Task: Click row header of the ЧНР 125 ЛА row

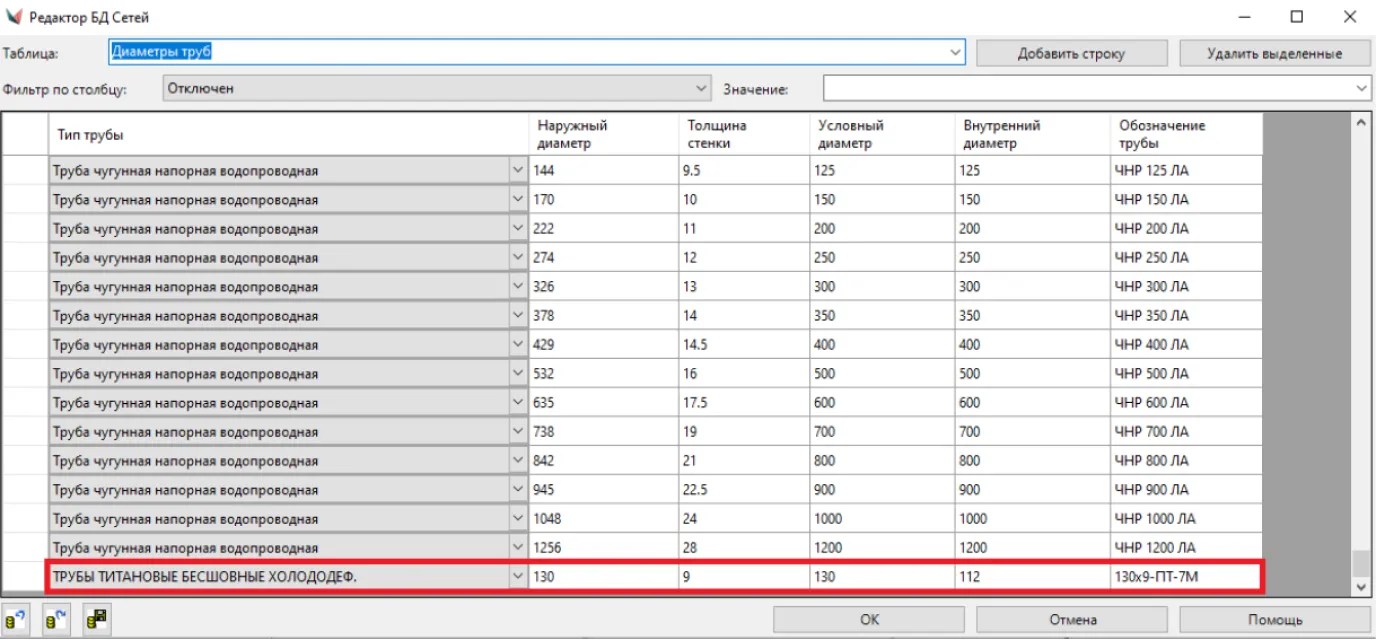Action: coord(25,170)
